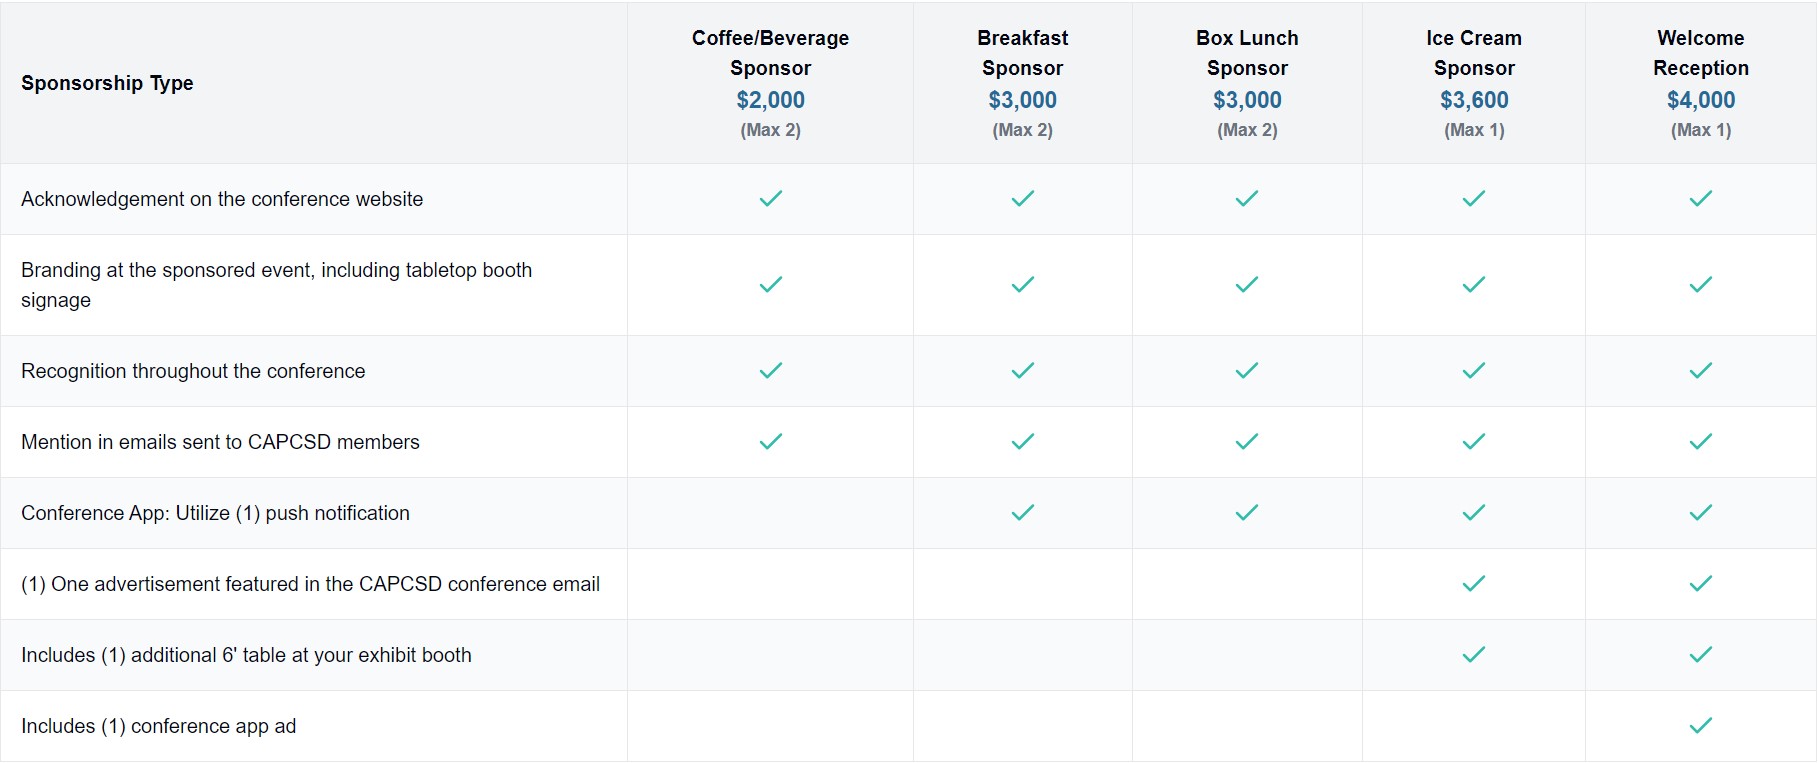Click 'Branding at the sponsored event' label
Image resolution: width=1818 pixels, height=763 pixels.
pyautogui.click(x=276, y=285)
